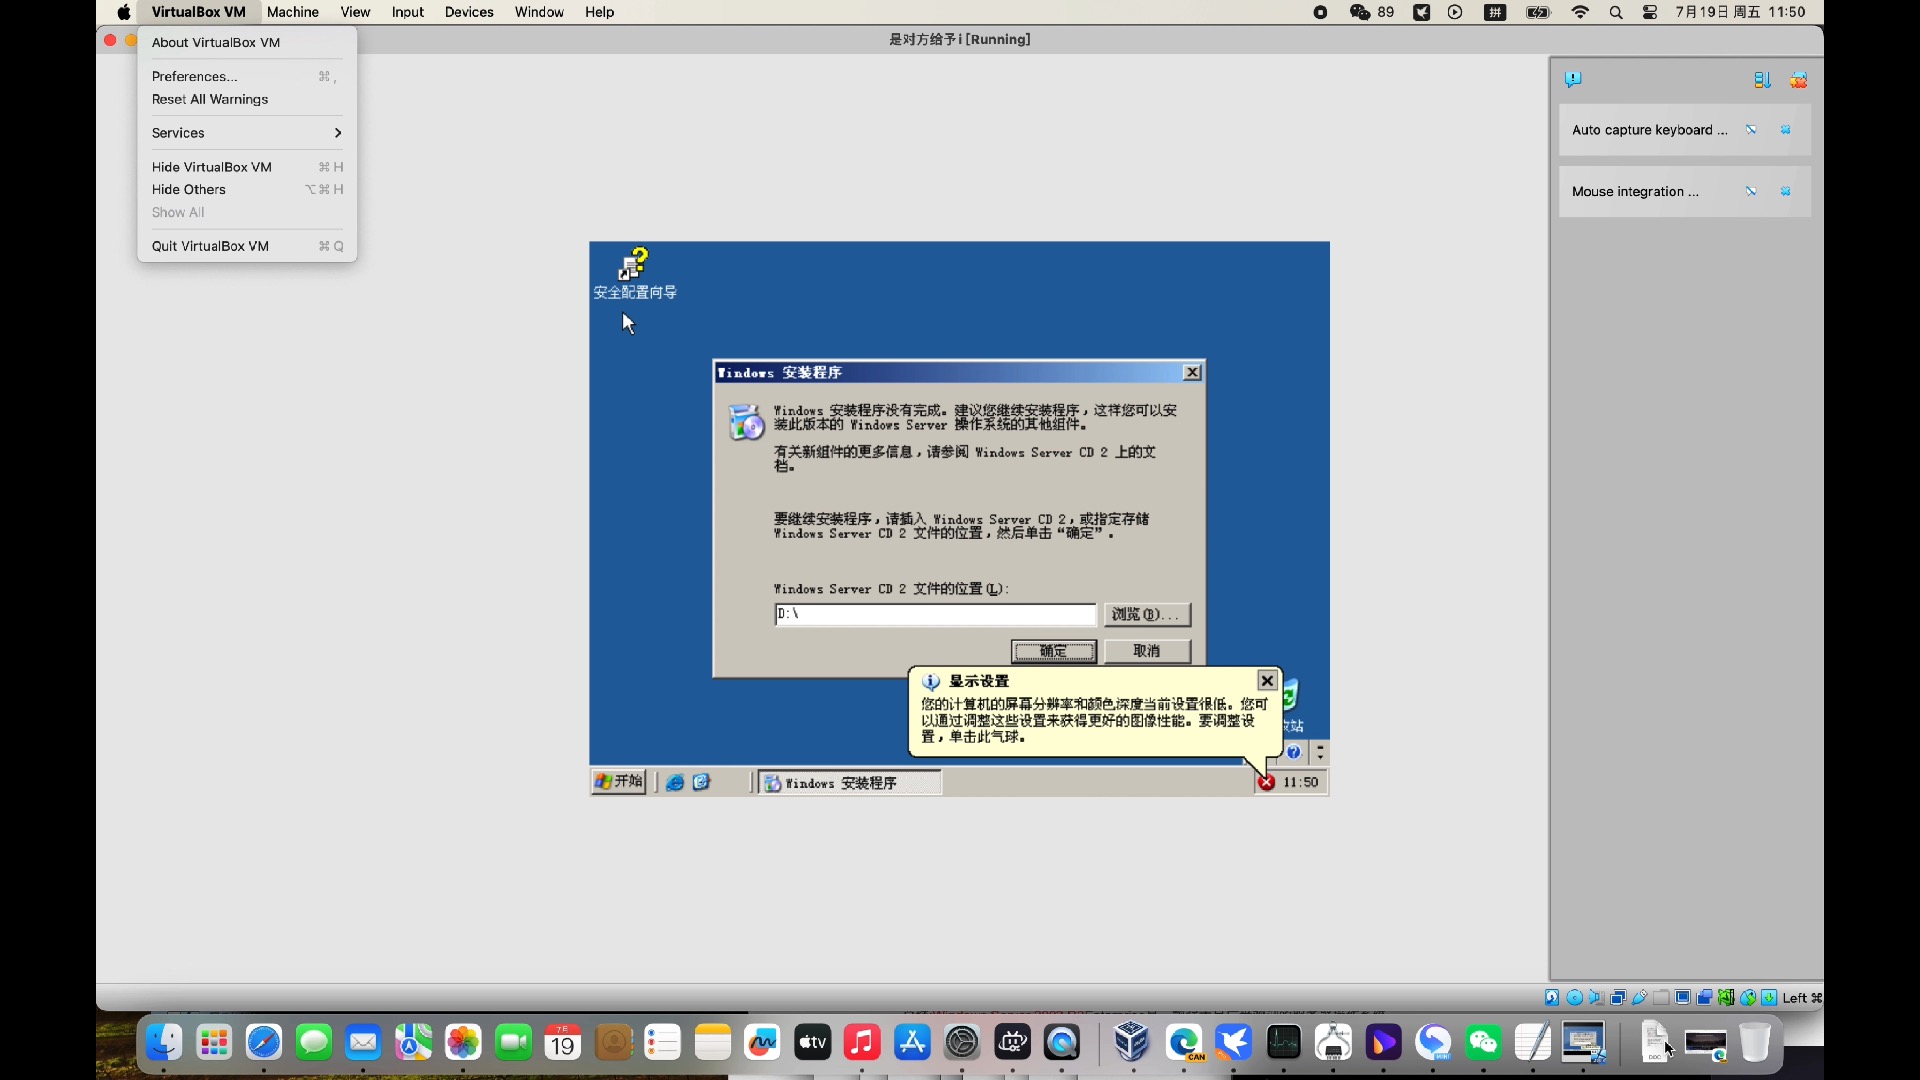Click the 开始 Start button in guest
The image size is (1920, 1080).
(x=619, y=782)
